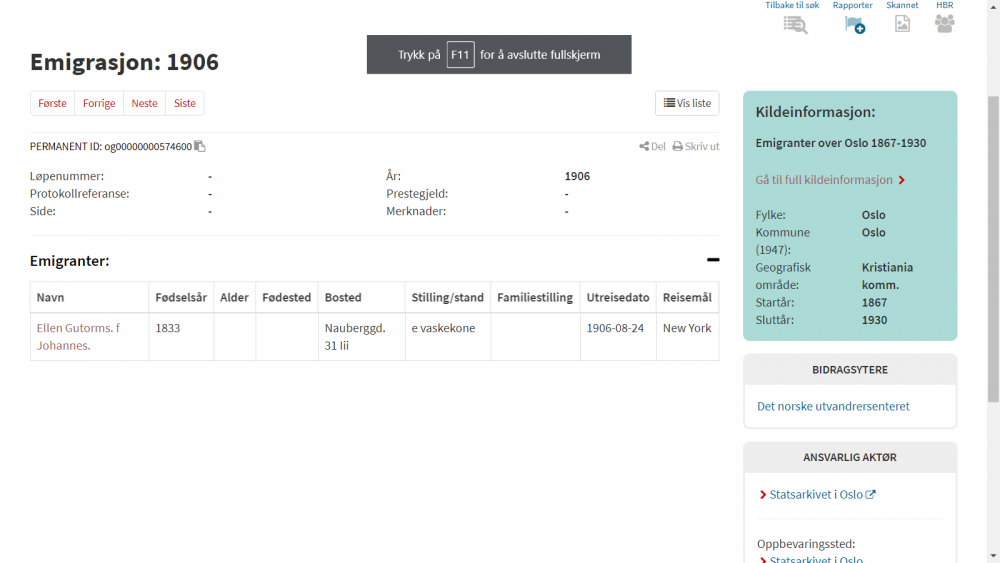Open the Skannet scanned image icon

tap(902, 25)
